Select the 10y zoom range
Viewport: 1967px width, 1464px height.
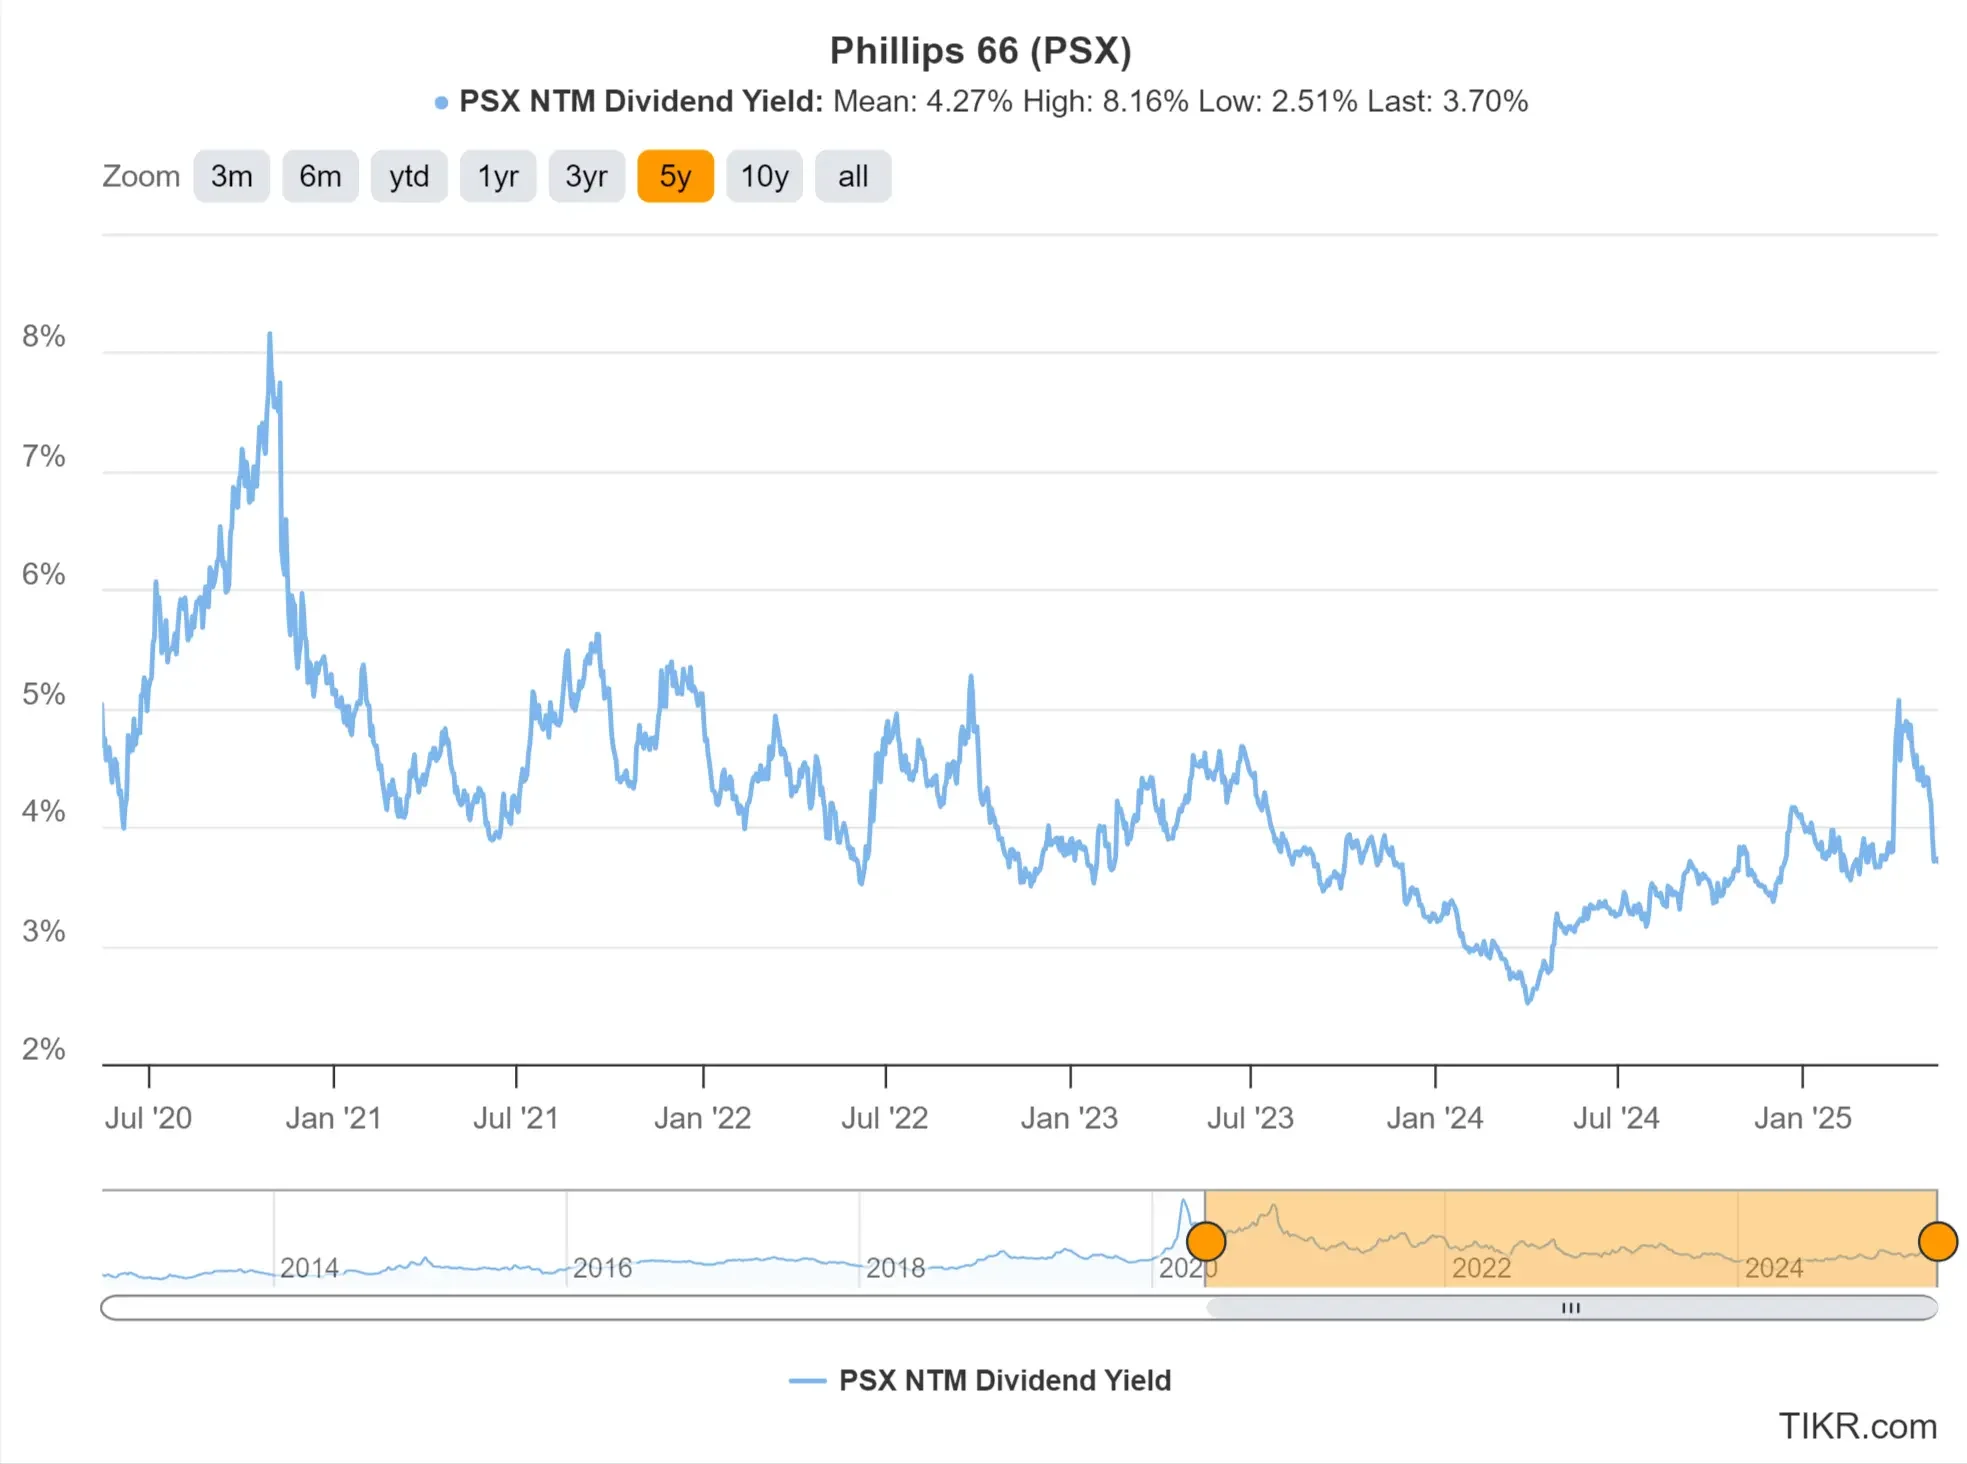click(765, 176)
